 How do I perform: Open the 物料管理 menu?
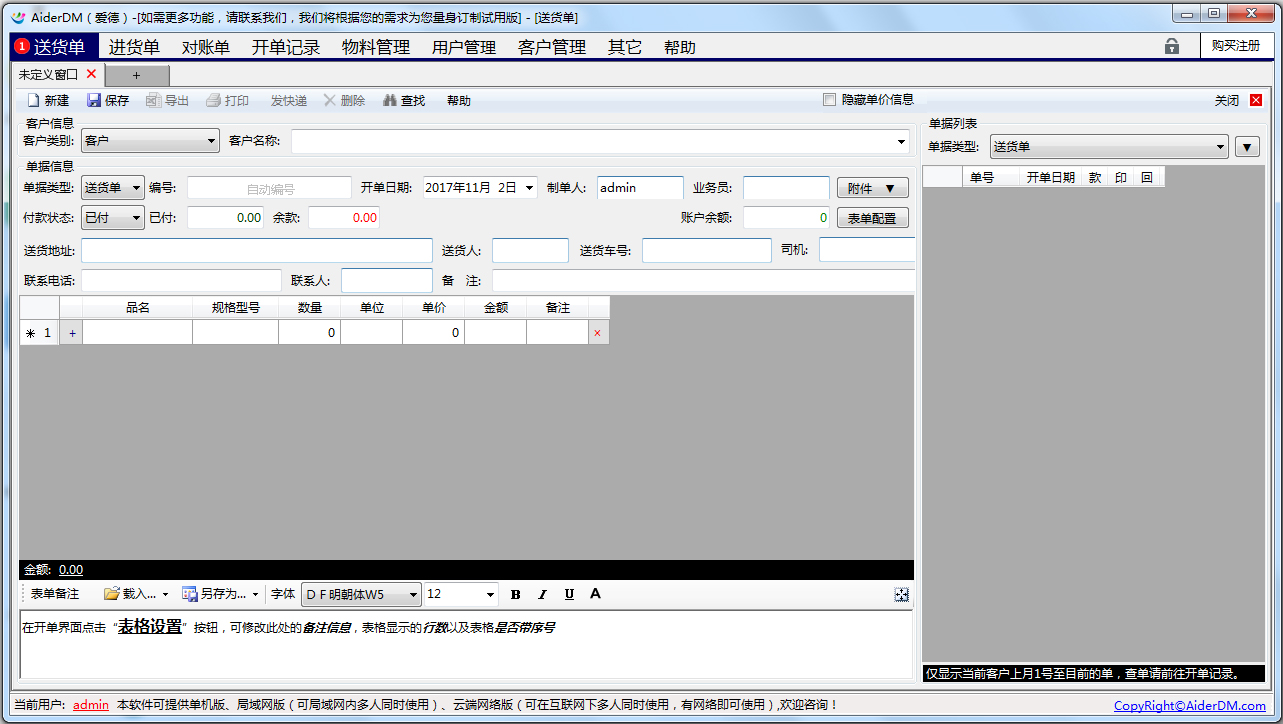376,47
